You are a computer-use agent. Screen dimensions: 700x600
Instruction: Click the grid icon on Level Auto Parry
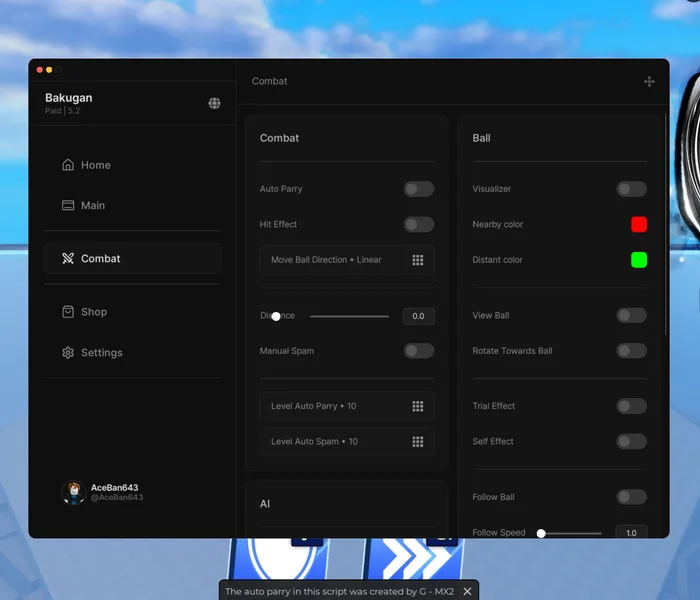point(417,406)
